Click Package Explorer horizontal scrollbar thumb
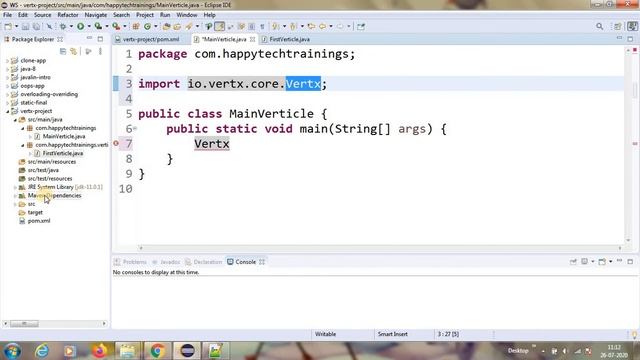The width and height of the screenshot is (640, 360). coord(24,323)
